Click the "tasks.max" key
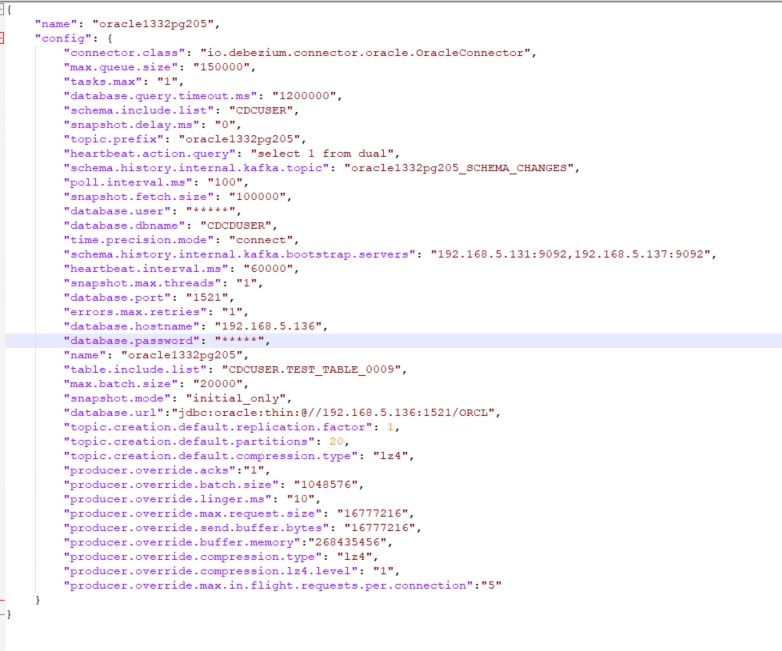Screen dimensions: 782x651 pos(103,82)
